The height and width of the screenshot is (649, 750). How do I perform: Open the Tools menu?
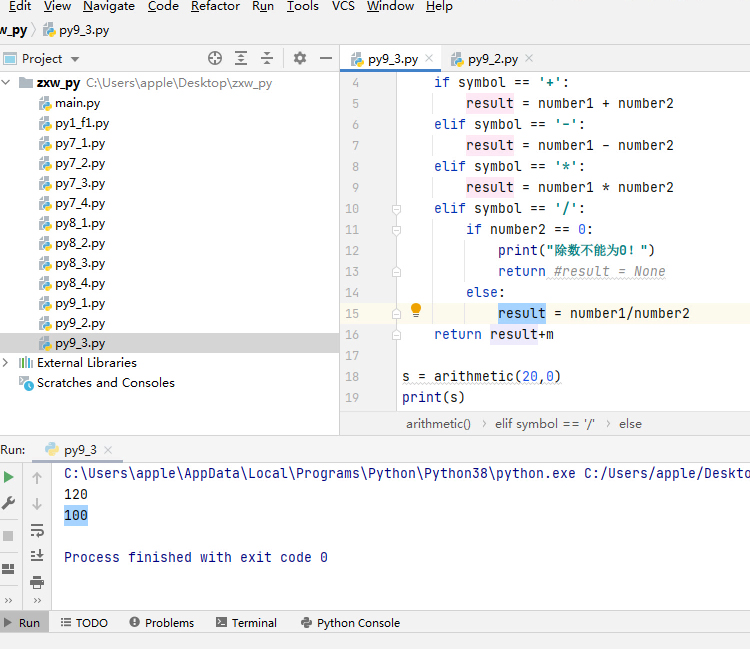[303, 6]
